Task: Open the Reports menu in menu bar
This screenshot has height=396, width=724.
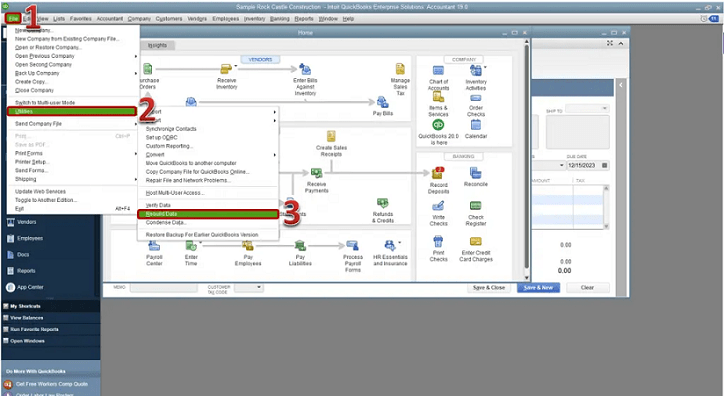Action: [x=304, y=19]
